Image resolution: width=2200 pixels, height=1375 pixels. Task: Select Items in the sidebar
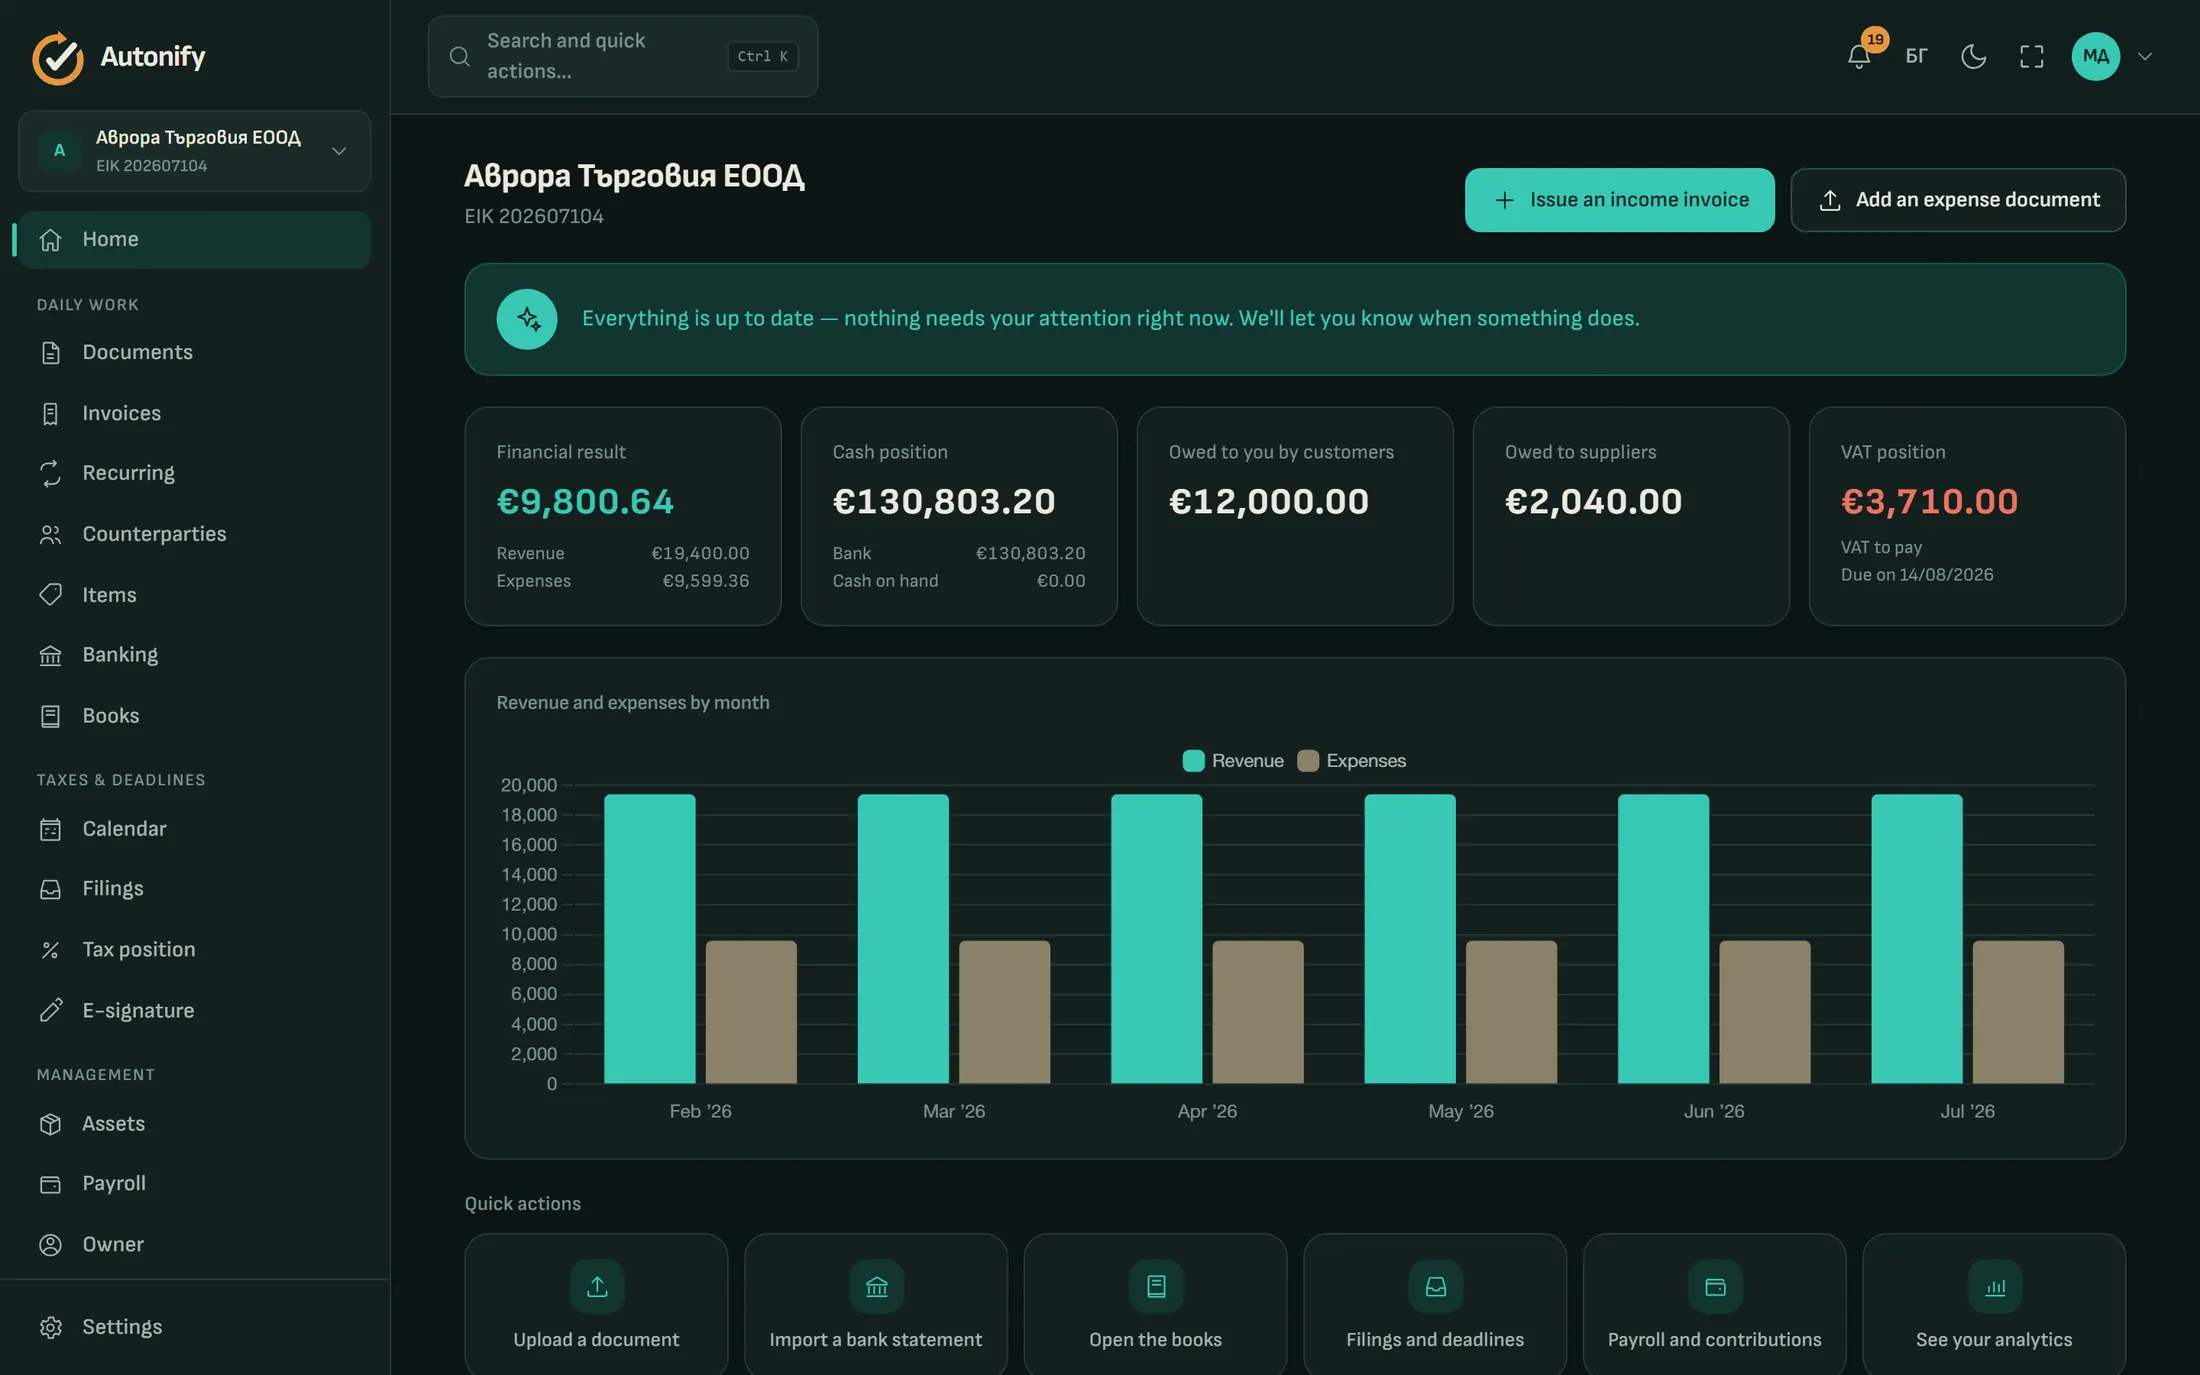point(195,595)
